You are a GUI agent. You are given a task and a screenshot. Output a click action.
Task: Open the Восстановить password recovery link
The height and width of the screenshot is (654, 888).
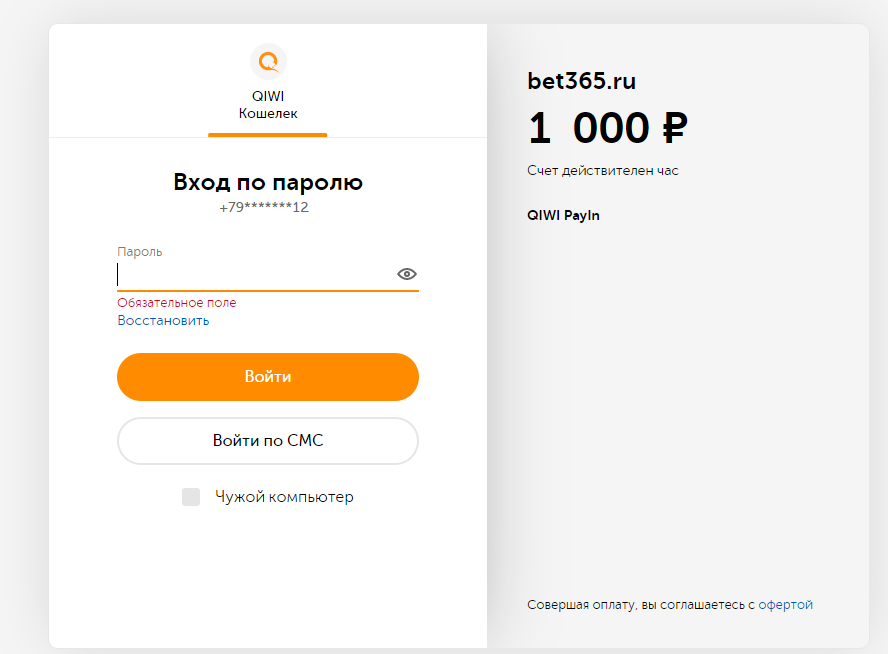[163, 320]
